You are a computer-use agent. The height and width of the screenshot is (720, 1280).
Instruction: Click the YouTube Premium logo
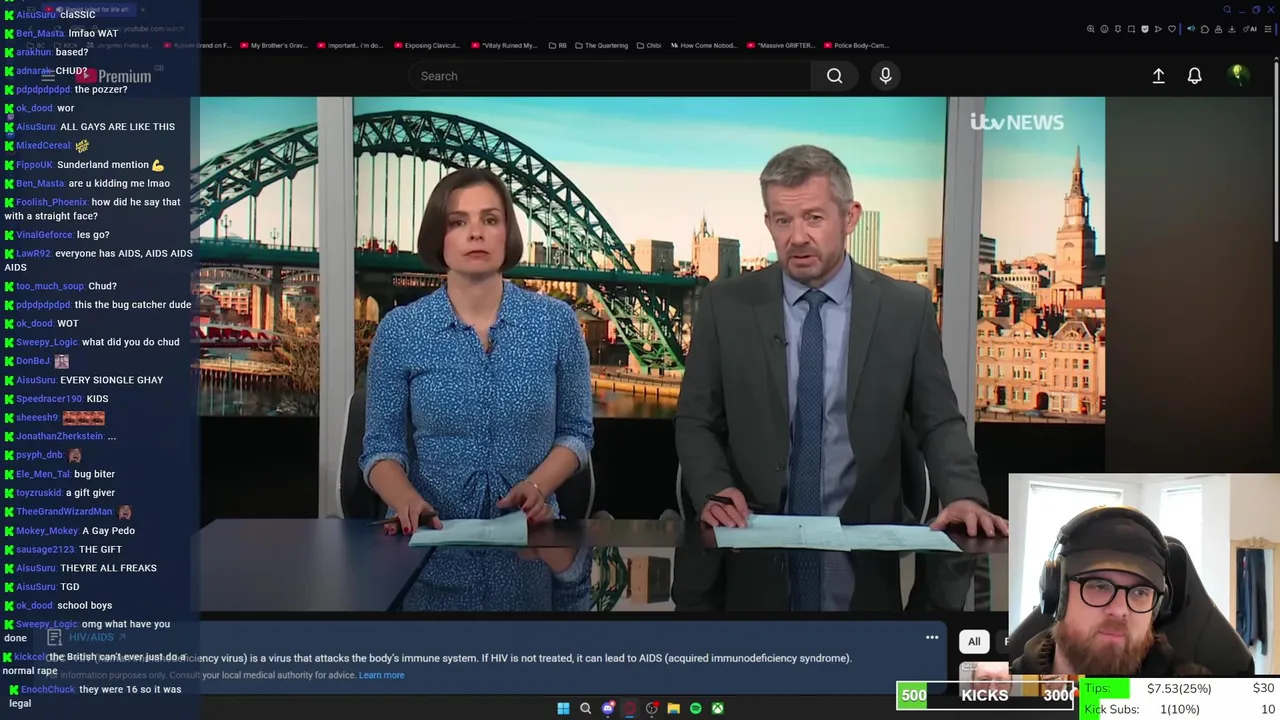(115, 76)
